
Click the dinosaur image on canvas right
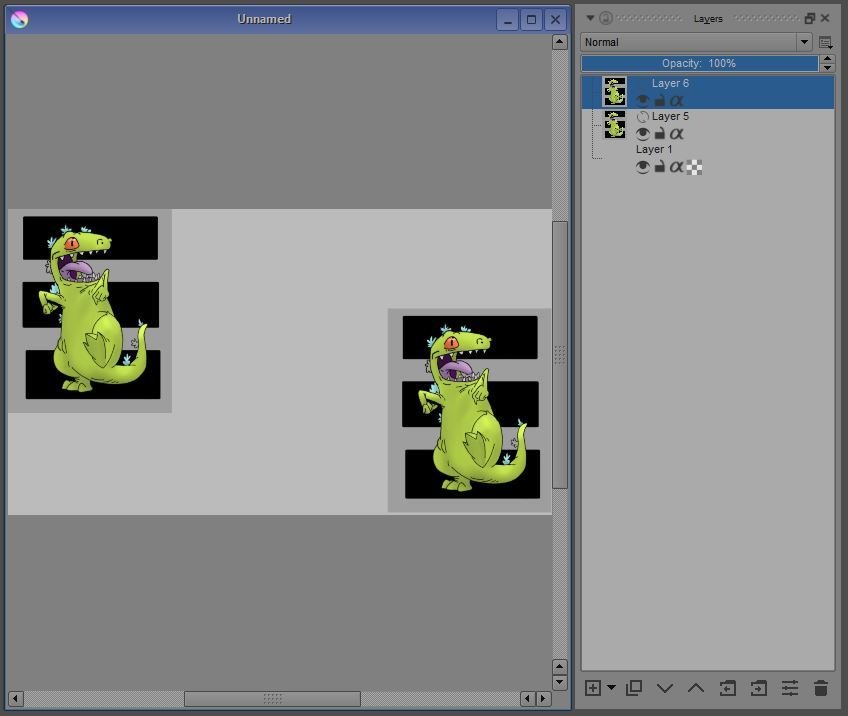[470, 410]
